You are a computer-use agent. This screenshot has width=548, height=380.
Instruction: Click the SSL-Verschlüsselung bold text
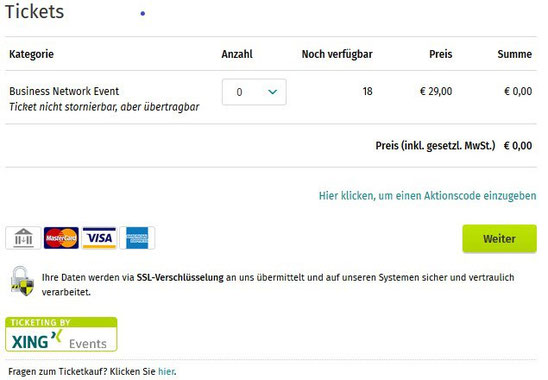[180, 278]
